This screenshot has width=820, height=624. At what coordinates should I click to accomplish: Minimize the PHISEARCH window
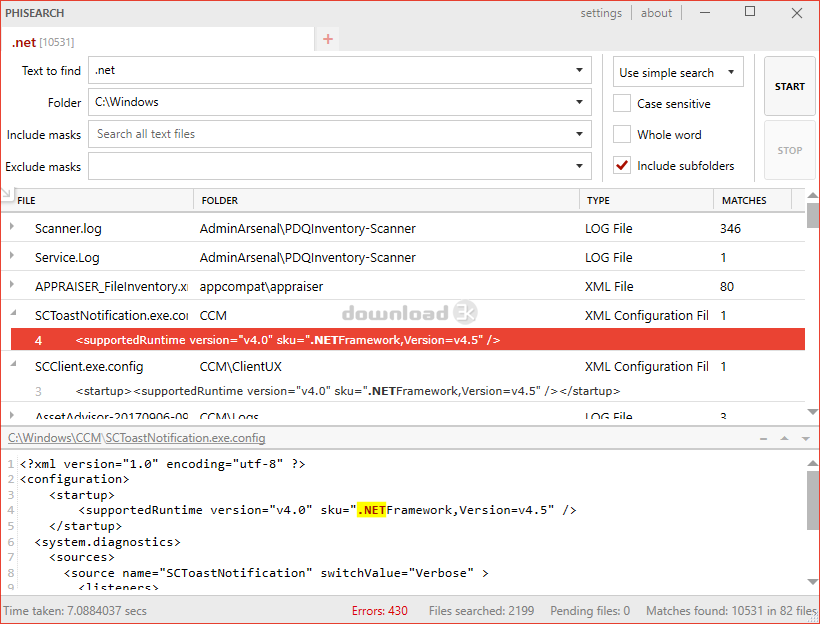[705, 13]
